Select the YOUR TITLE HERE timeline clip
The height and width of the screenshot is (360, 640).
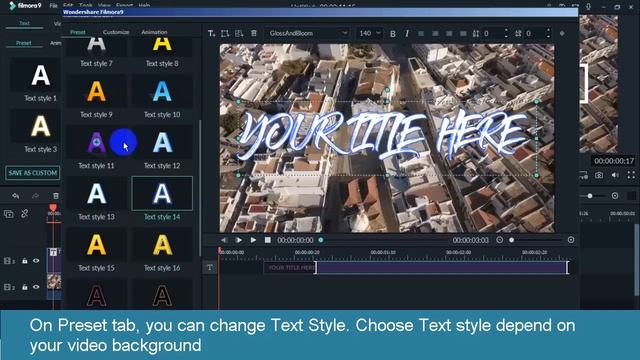[x=416, y=268]
